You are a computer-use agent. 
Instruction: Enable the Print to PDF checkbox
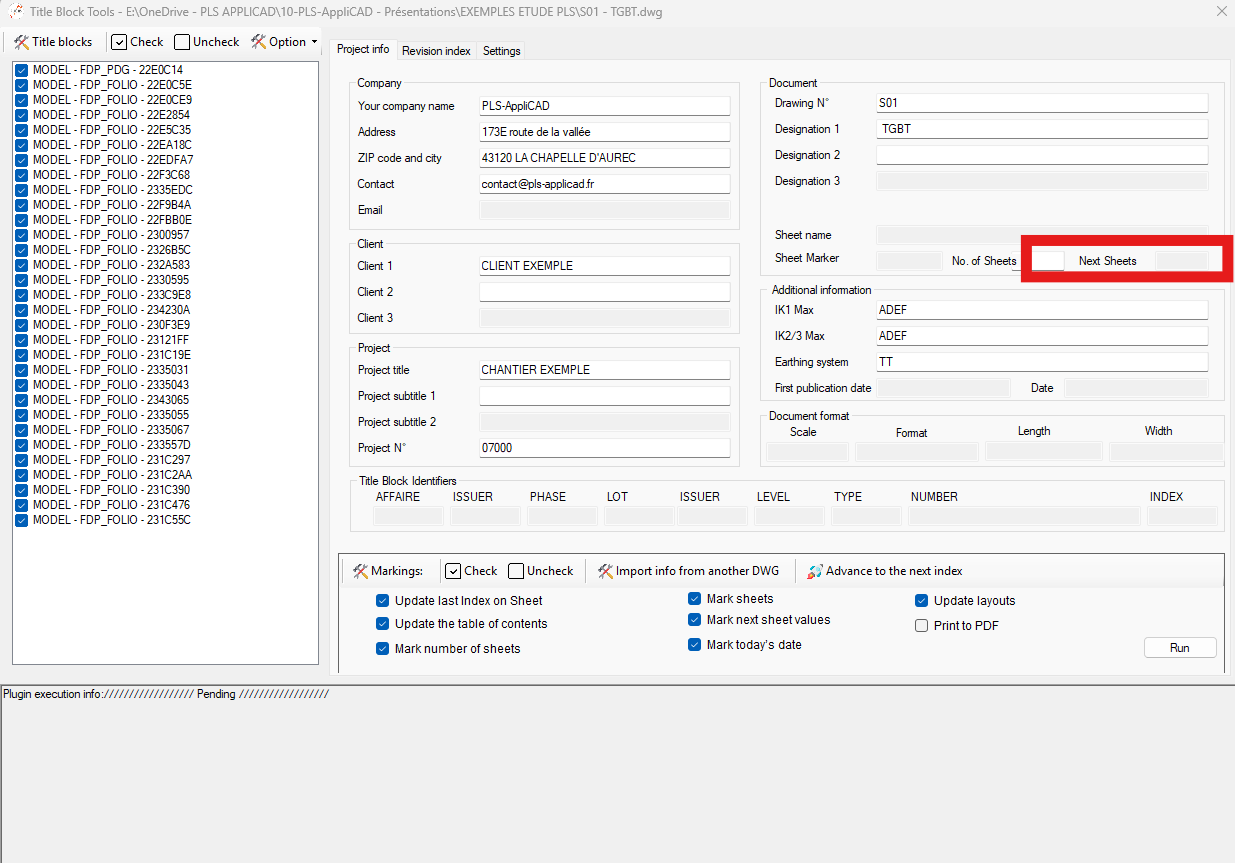922,626
